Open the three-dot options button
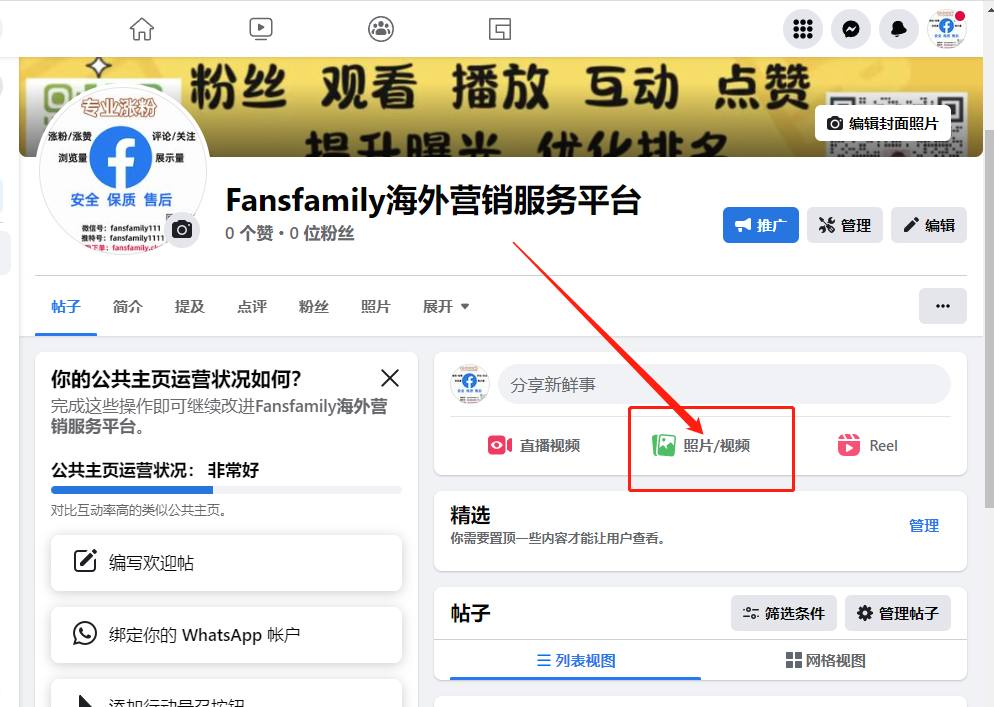 (x=943, y=306)
